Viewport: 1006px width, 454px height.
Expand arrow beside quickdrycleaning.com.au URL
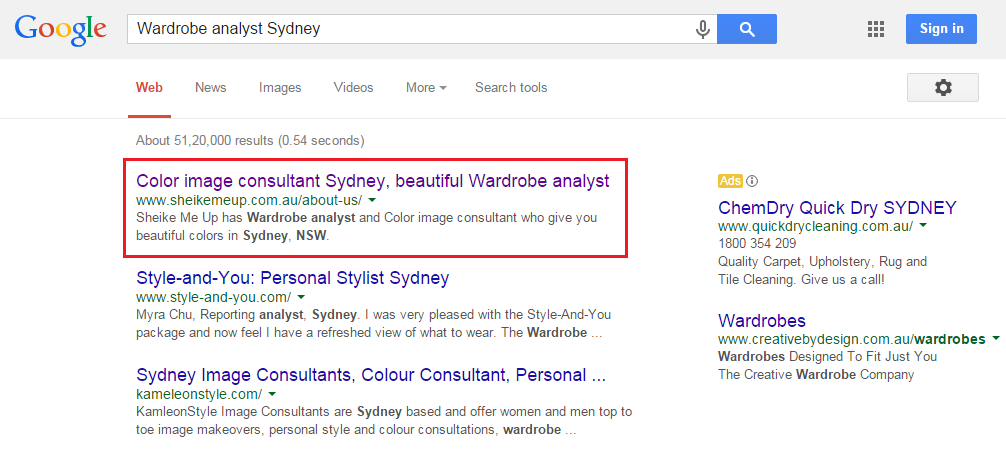click(923, 226)
